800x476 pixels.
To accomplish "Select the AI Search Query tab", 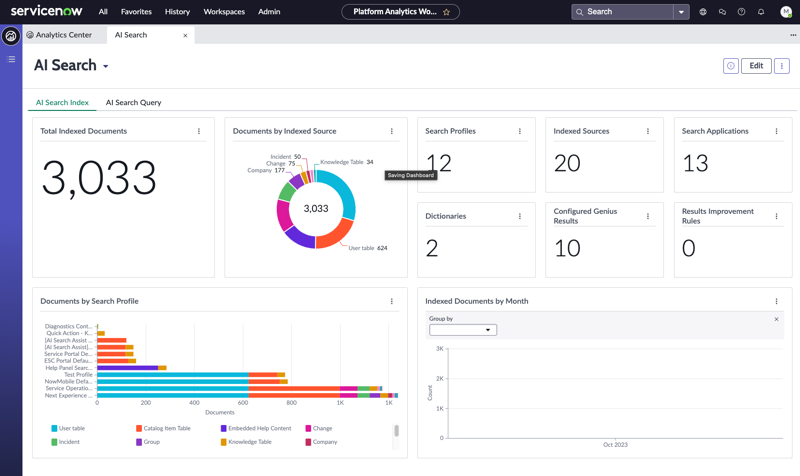I will (134, 103).
